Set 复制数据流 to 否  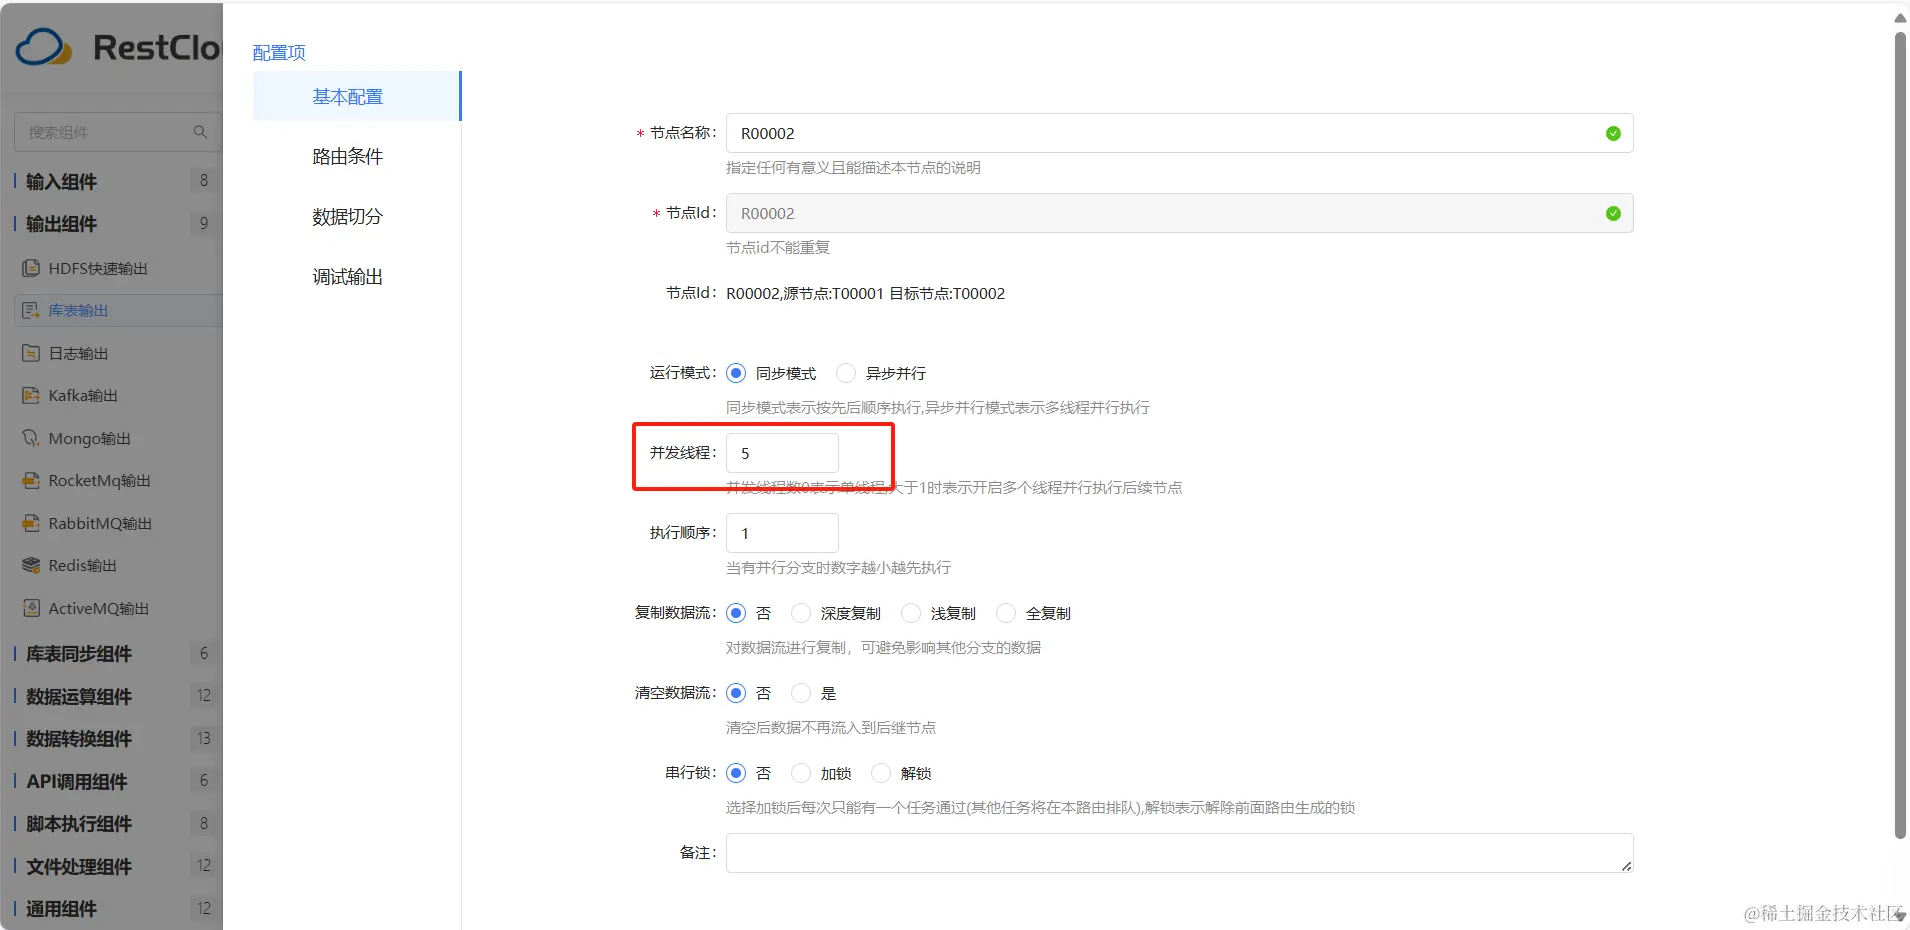(x=736, y=613)
